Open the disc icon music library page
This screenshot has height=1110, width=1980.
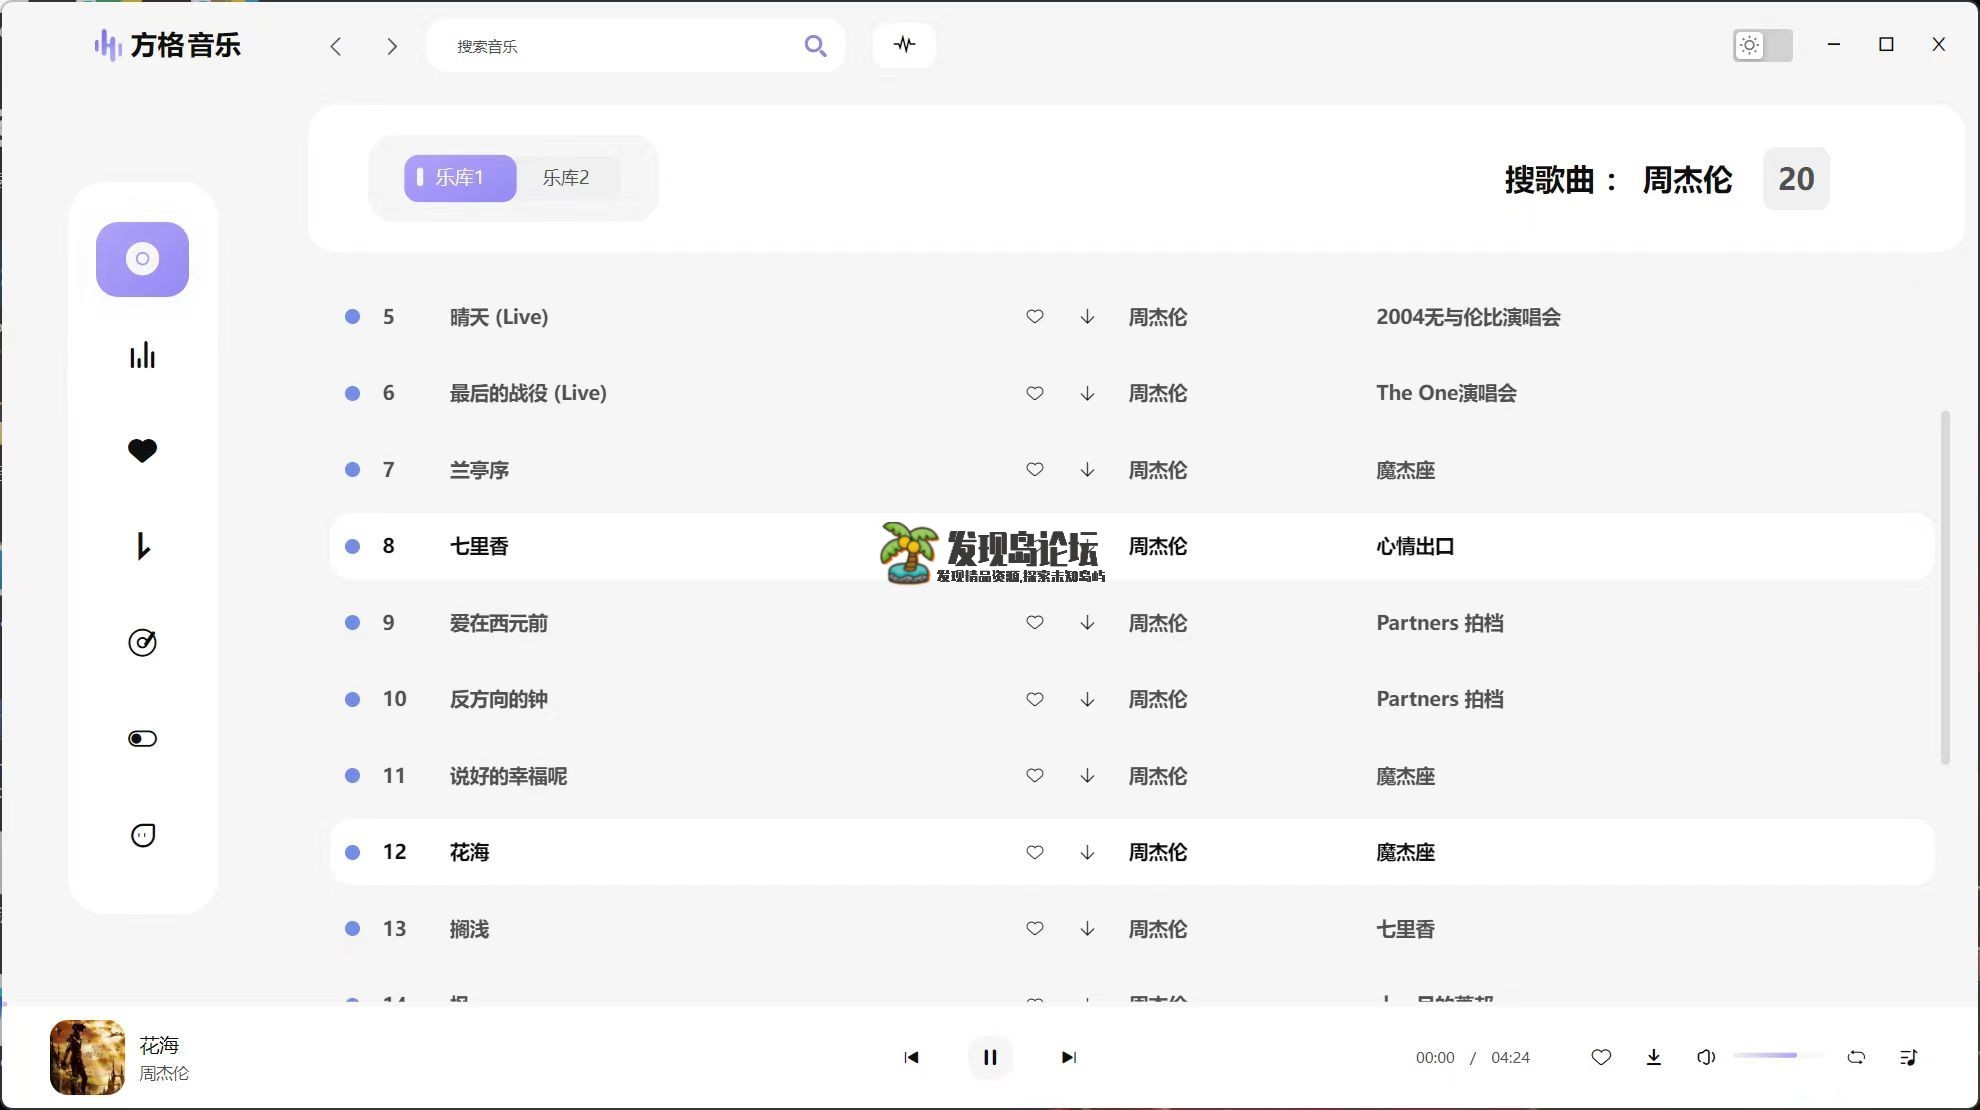[x=142, y=259]
